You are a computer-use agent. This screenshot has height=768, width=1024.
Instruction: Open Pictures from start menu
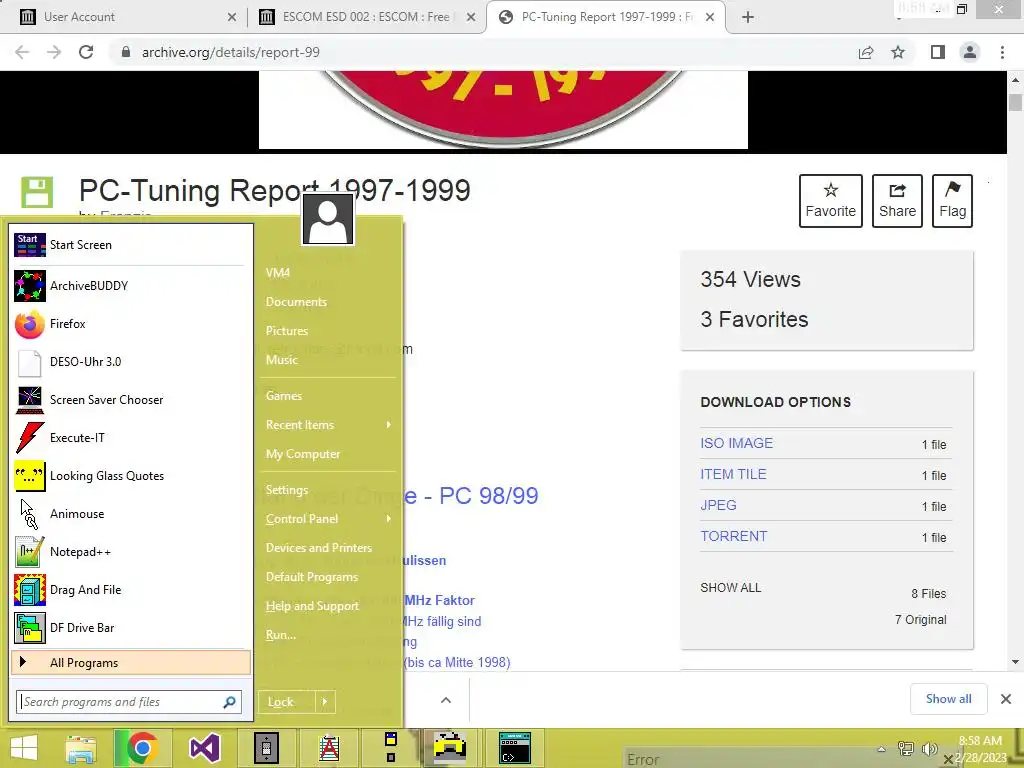[x=287, y=331]
